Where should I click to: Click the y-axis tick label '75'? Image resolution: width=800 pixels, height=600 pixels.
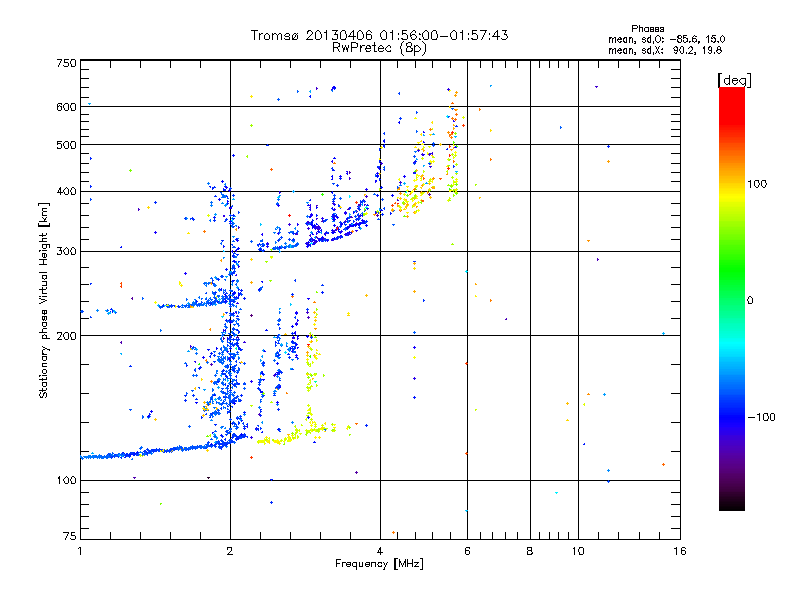click(70, 536)
